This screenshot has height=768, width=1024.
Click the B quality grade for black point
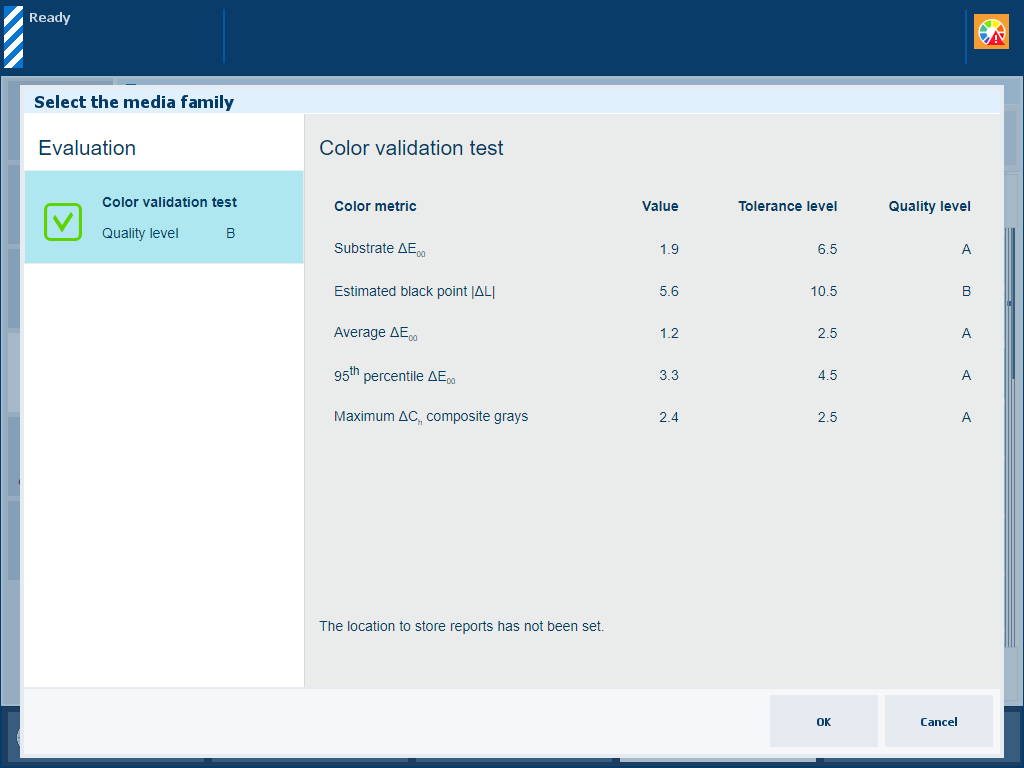tap(966, 292)
